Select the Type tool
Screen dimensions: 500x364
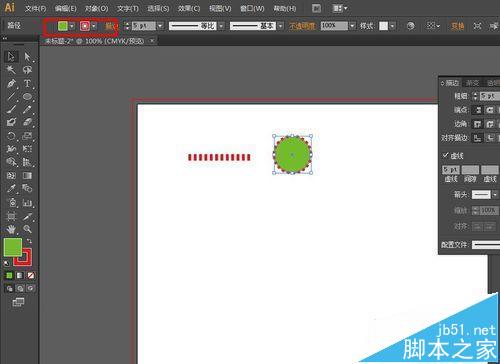pyautogui.click(x=27, y=83)
